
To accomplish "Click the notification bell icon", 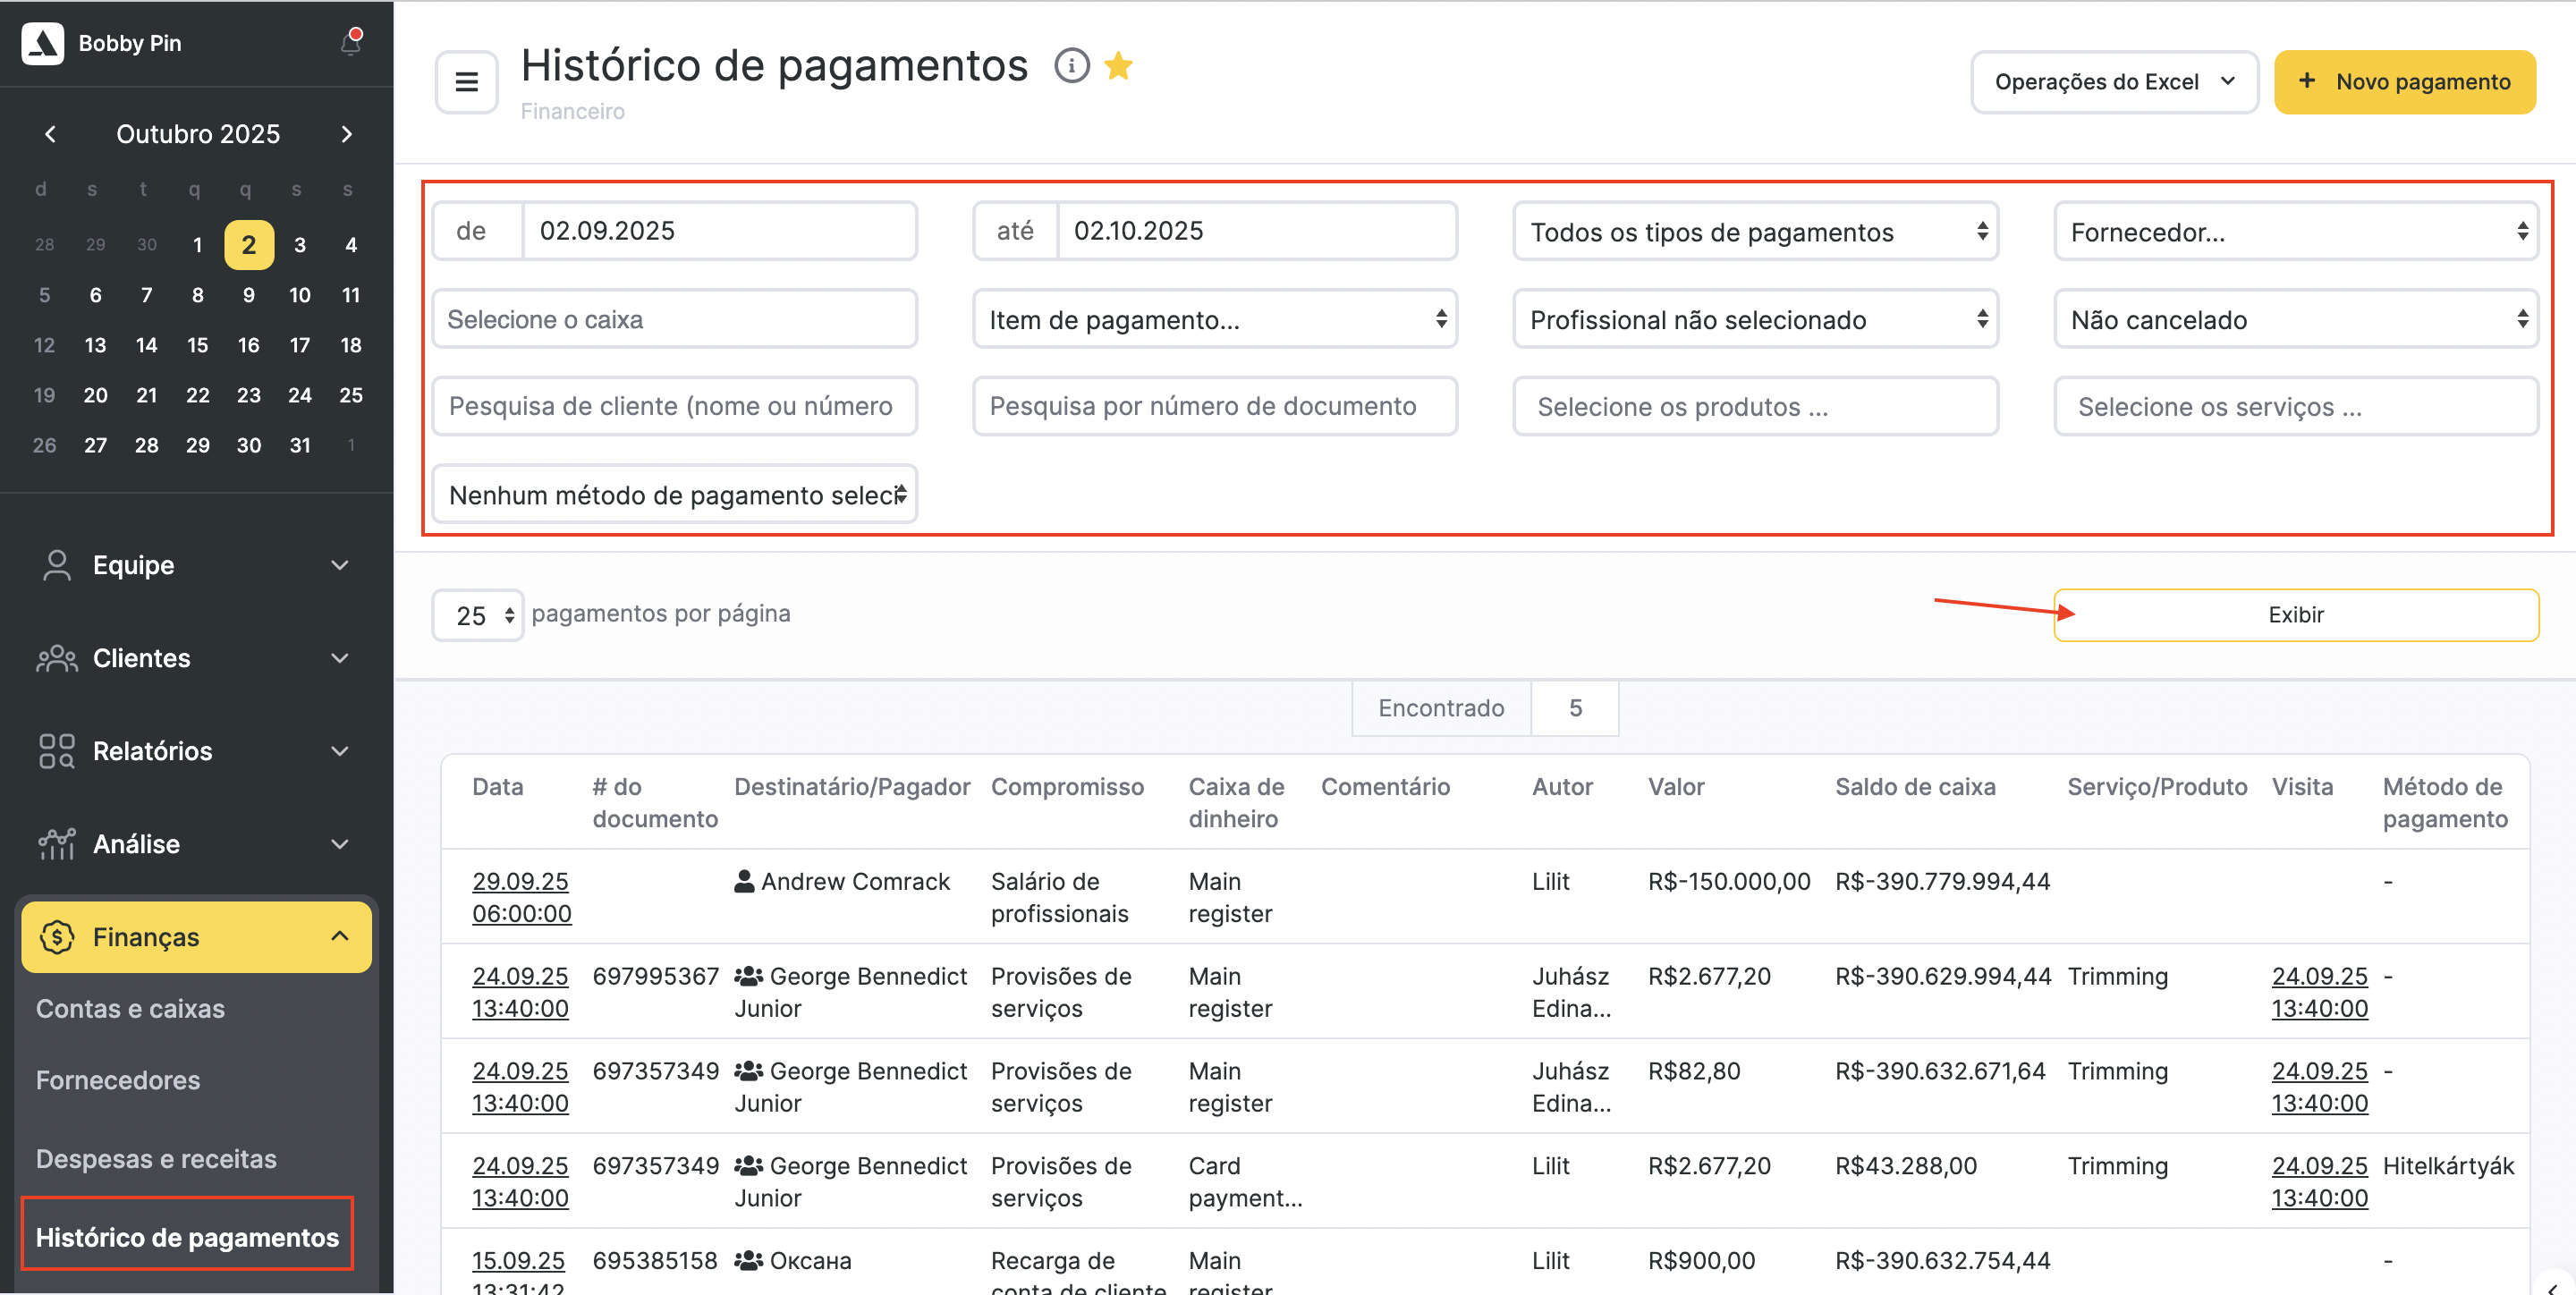I will point(350,43).
